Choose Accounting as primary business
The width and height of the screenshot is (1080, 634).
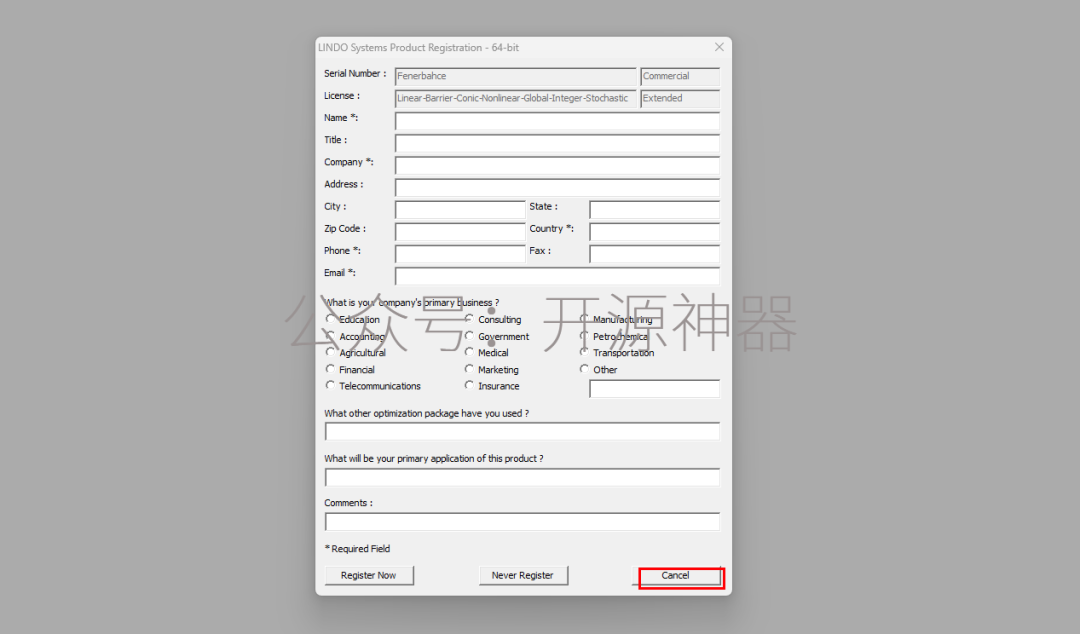pos(331,336)
